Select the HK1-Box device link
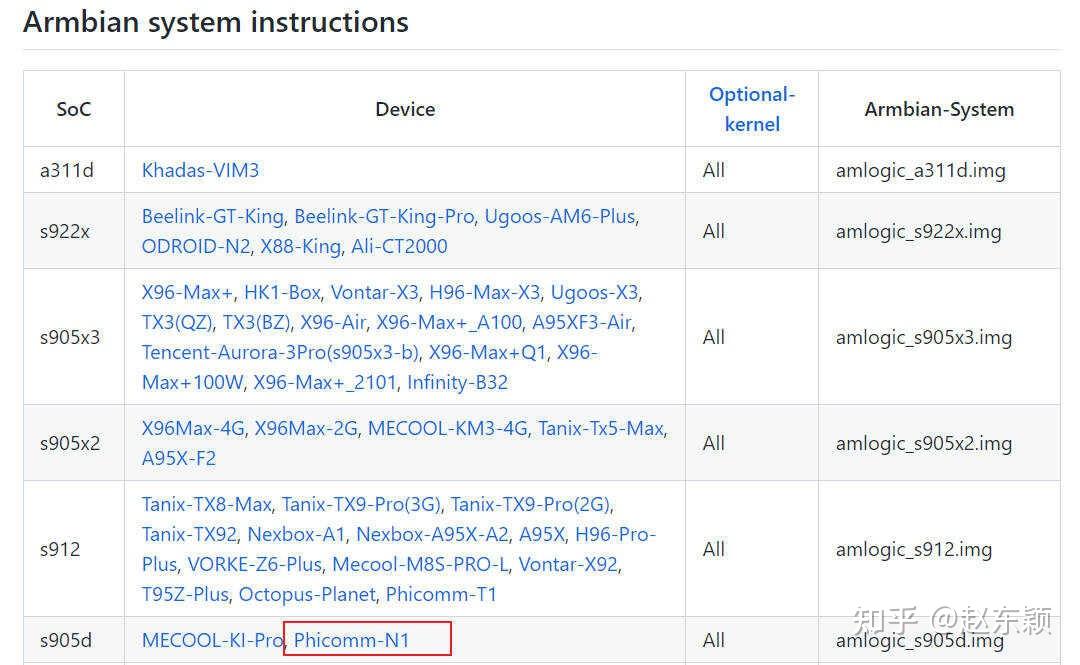Viewport: 1080px width, 665px height. pyautogui.click(x=282, y=292)
